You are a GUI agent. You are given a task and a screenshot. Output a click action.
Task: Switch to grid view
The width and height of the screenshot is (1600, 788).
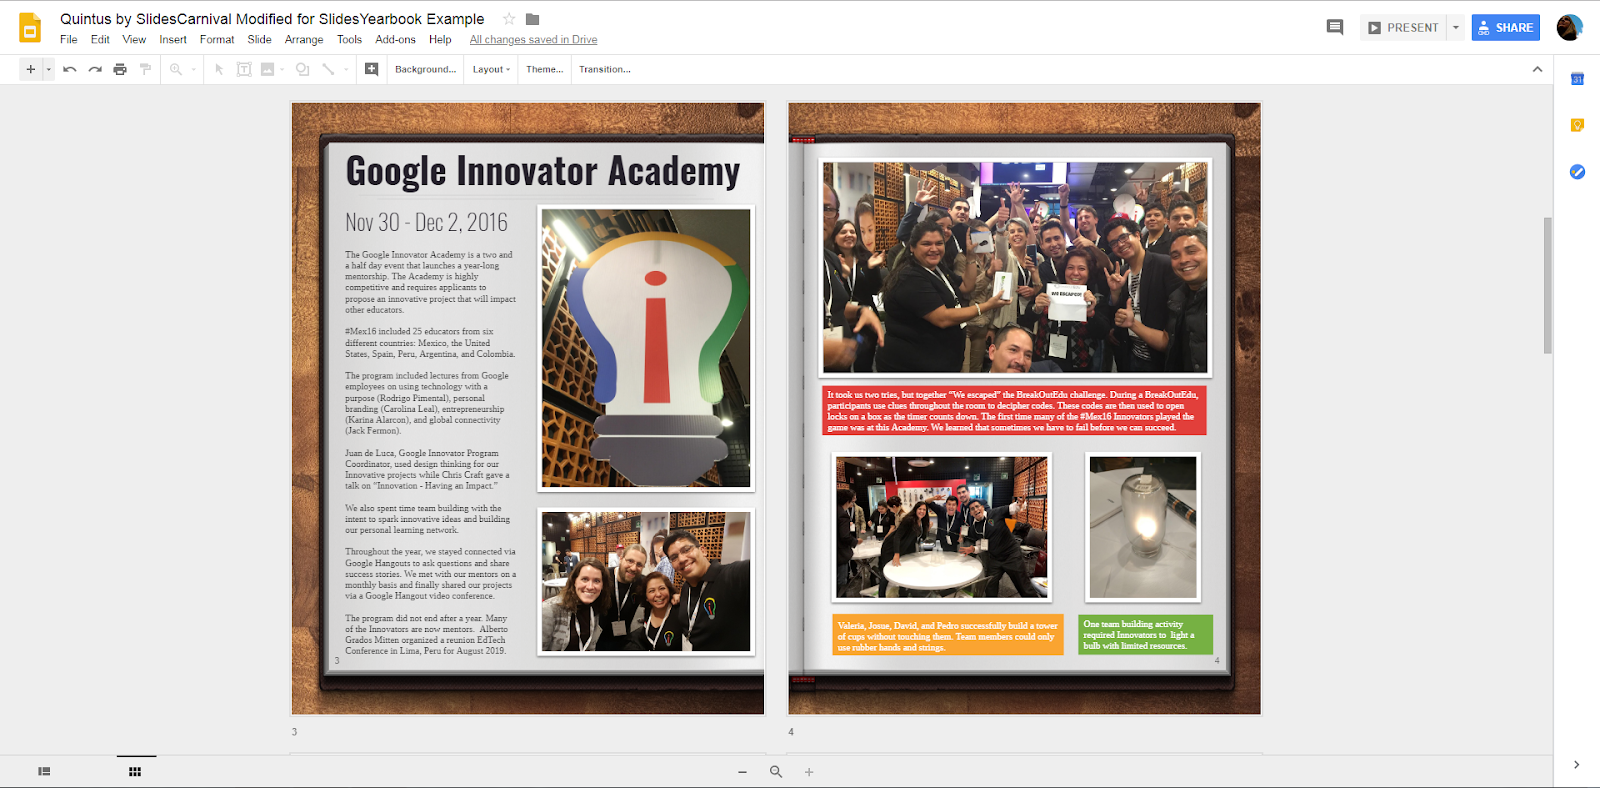135,771
